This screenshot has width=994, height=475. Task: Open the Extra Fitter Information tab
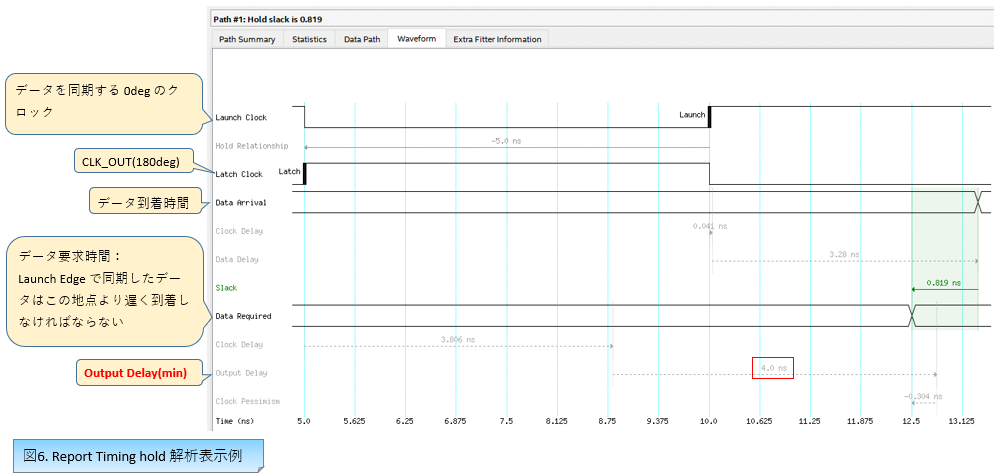pyautogui.click(x=497, y=39)
